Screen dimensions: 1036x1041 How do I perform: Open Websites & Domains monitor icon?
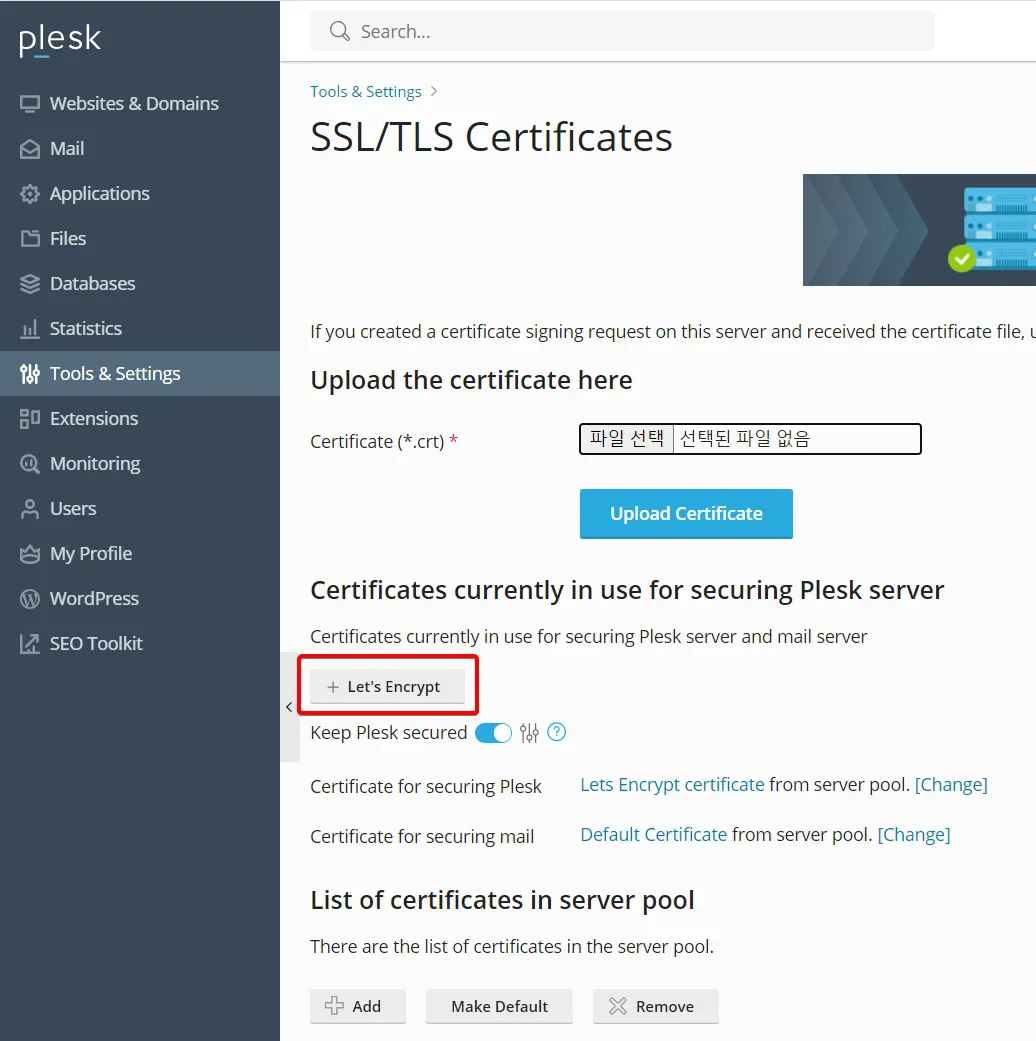point(30,104)
